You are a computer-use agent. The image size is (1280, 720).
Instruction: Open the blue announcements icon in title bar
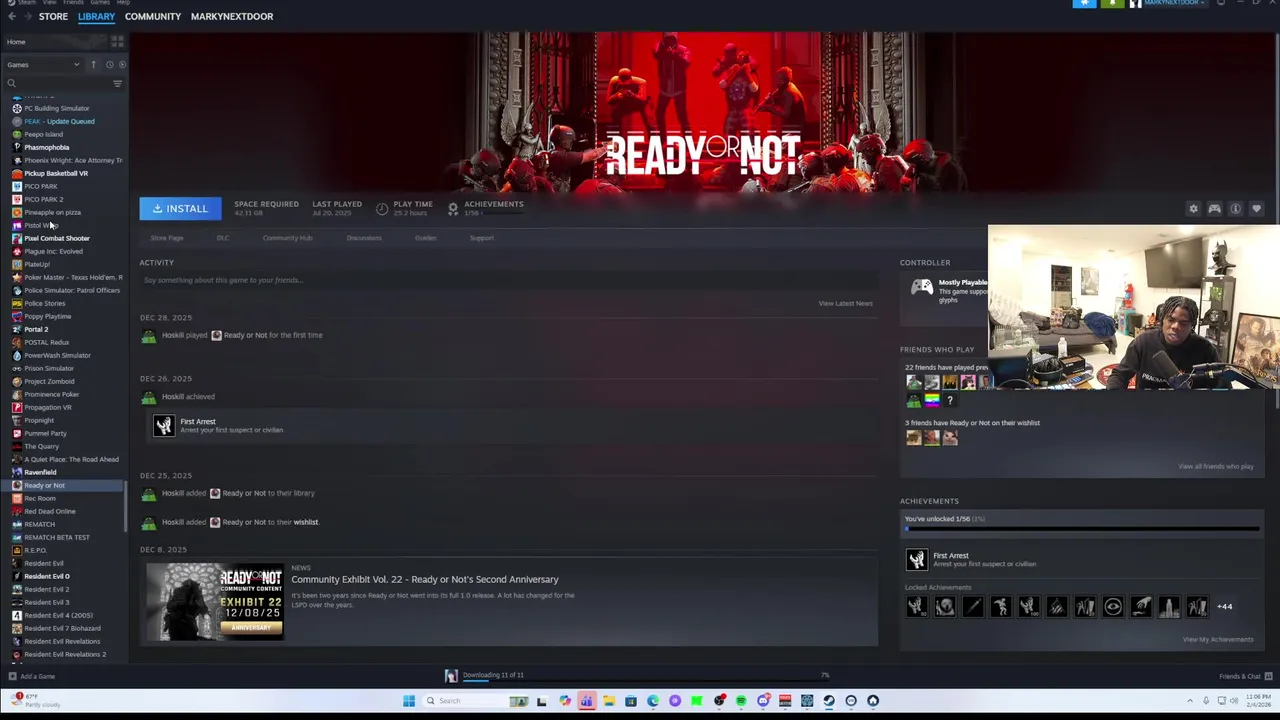(1084, 3)
